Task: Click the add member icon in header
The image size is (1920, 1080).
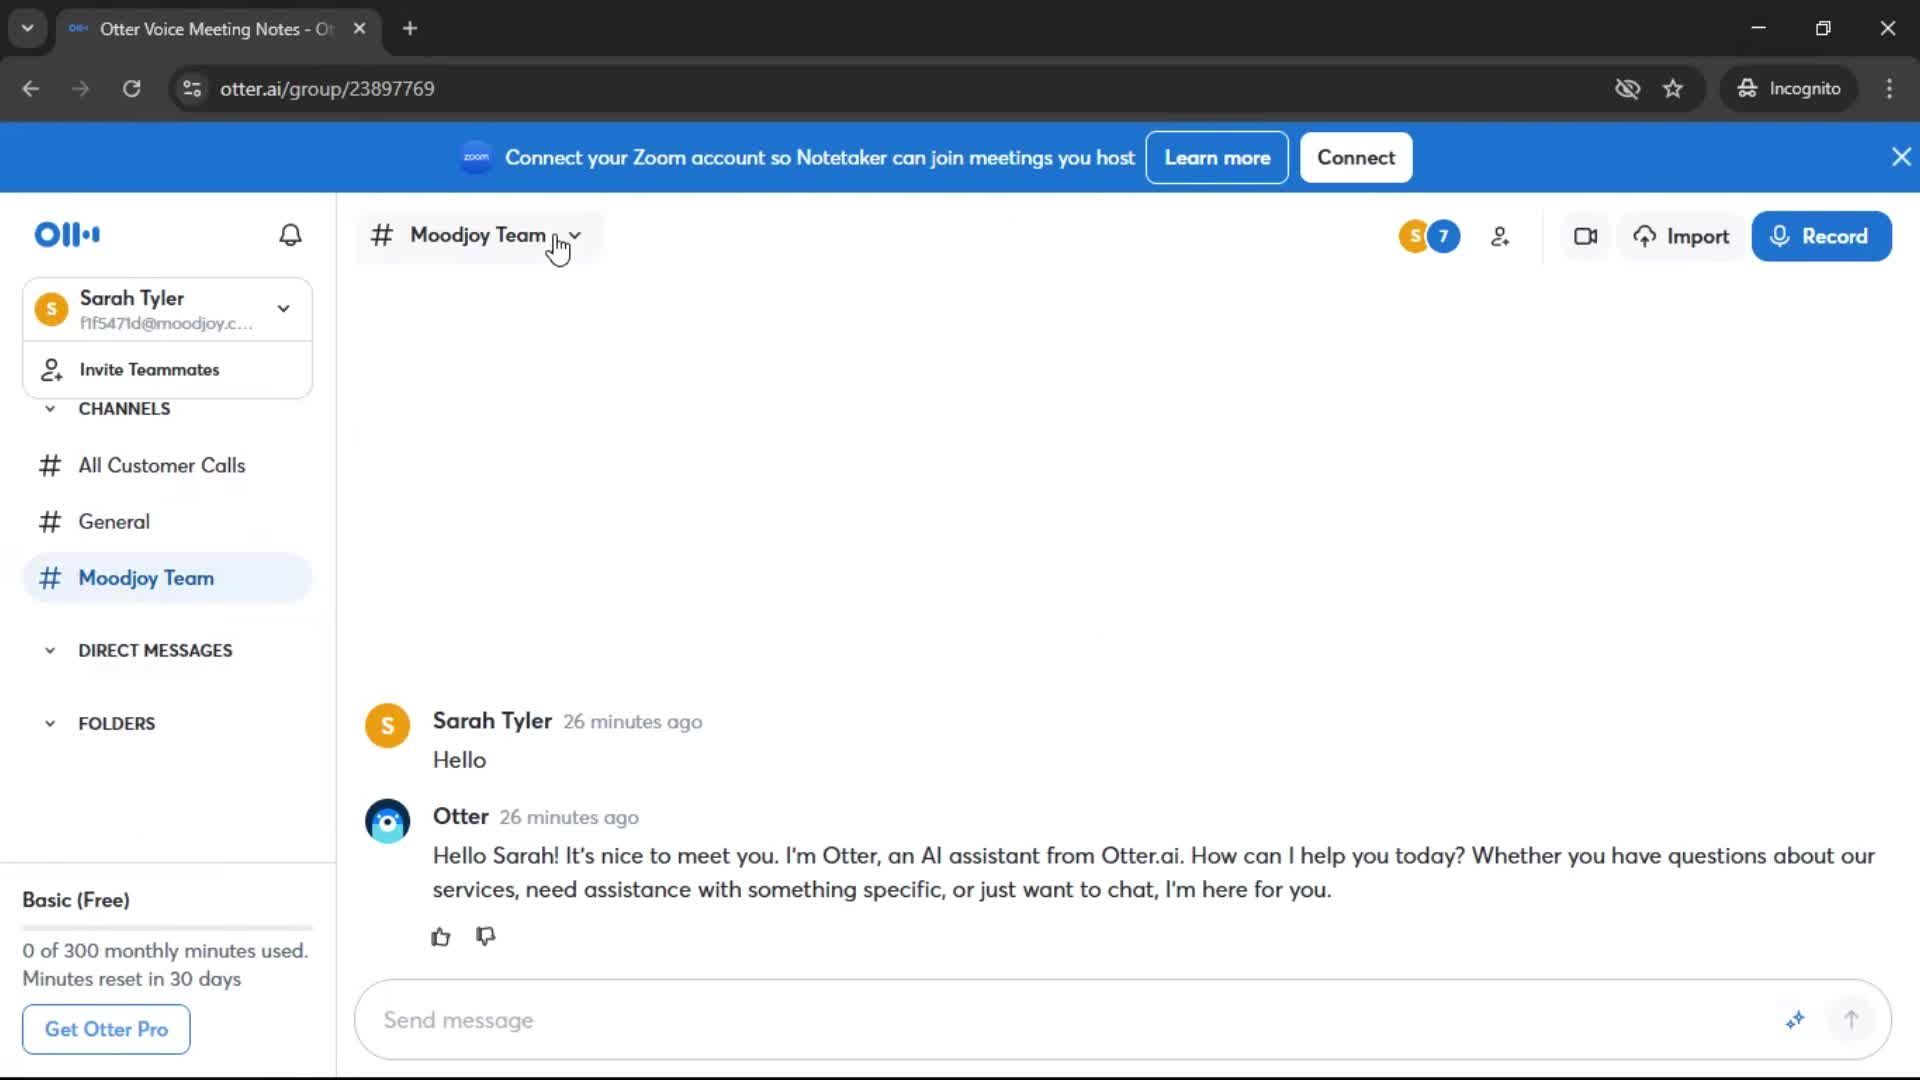Action: click(x=1500, y=237)
